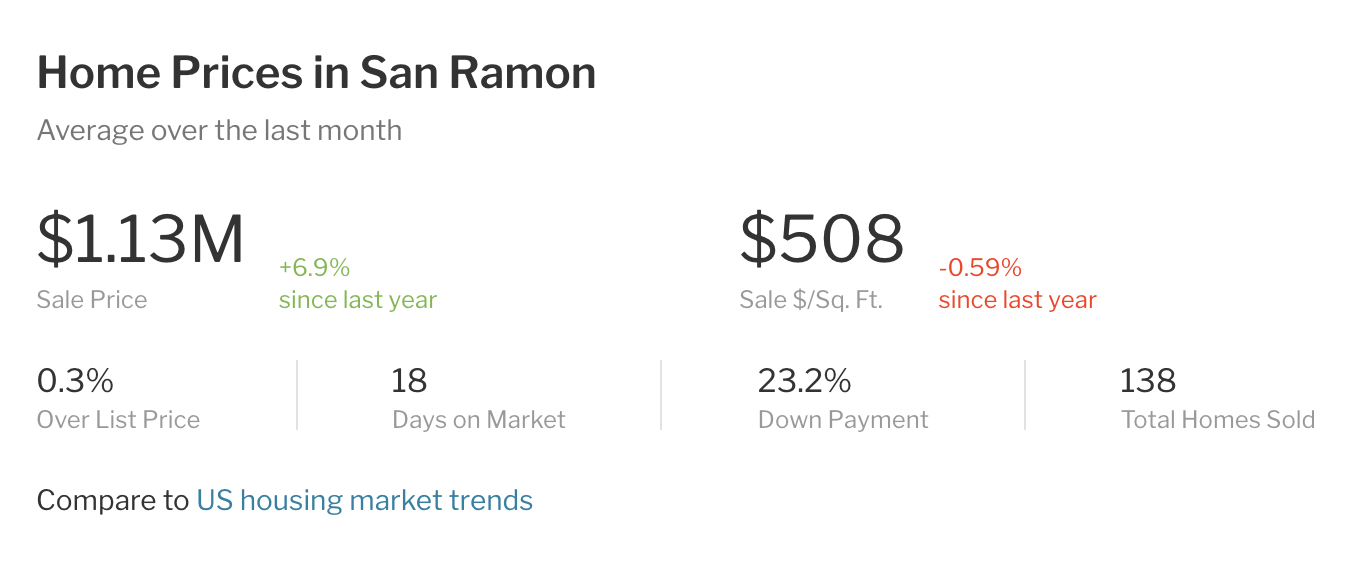
Task: Open the US housing market trends link
Action: pos(364,500)
